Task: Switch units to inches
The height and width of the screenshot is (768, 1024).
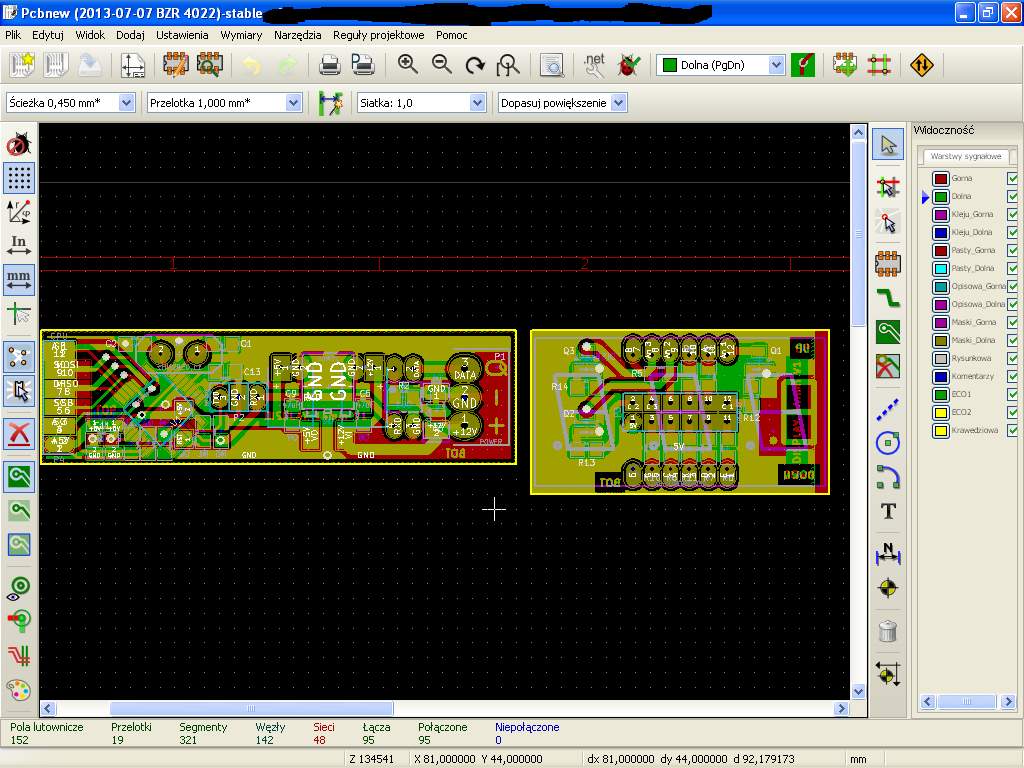Action: (x=19, y=245)
